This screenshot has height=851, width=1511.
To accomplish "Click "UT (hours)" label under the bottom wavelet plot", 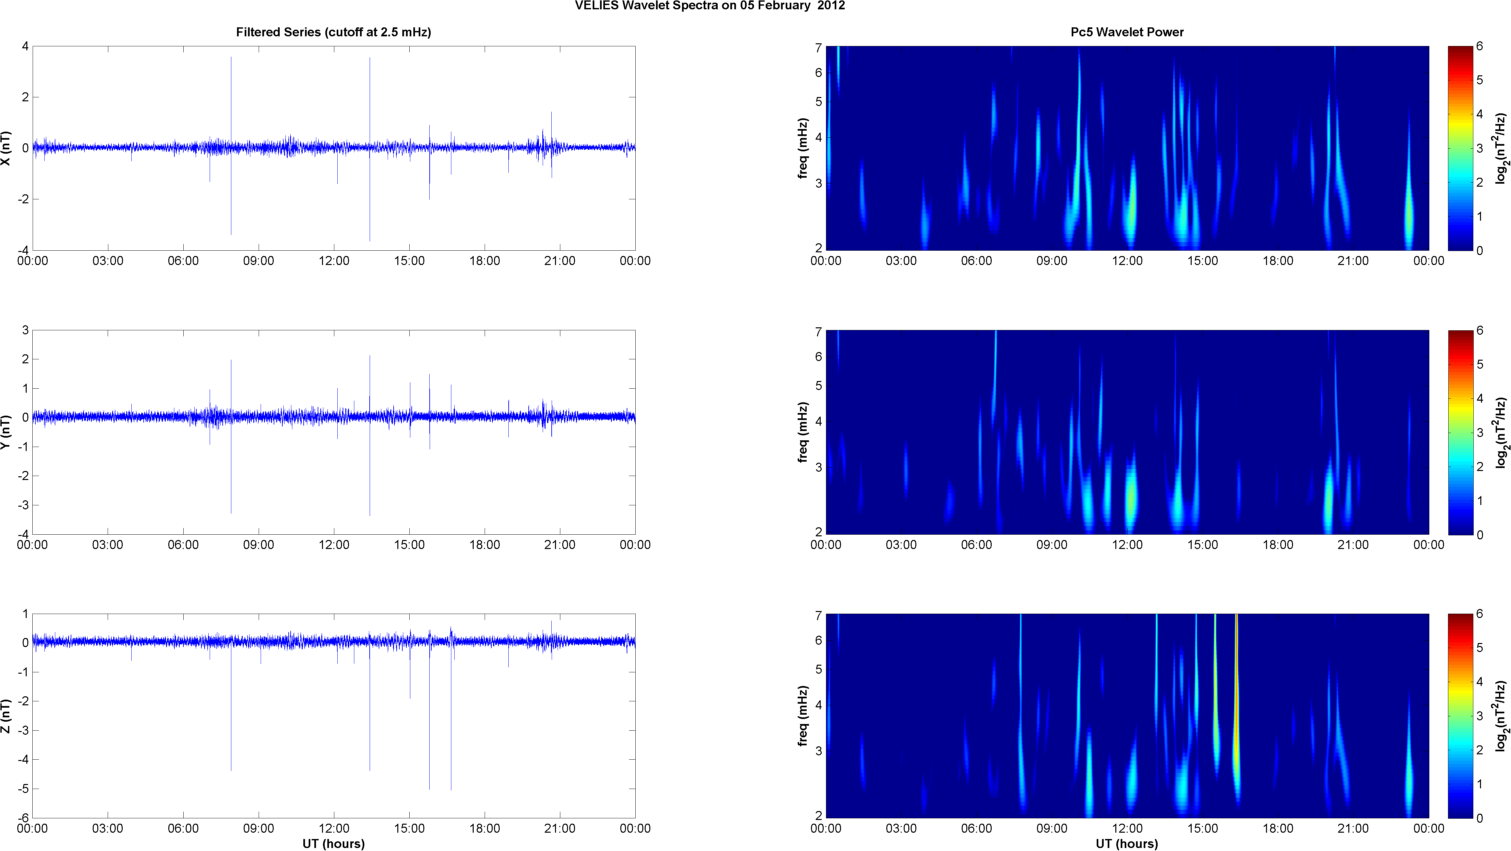I will 1127,843.
